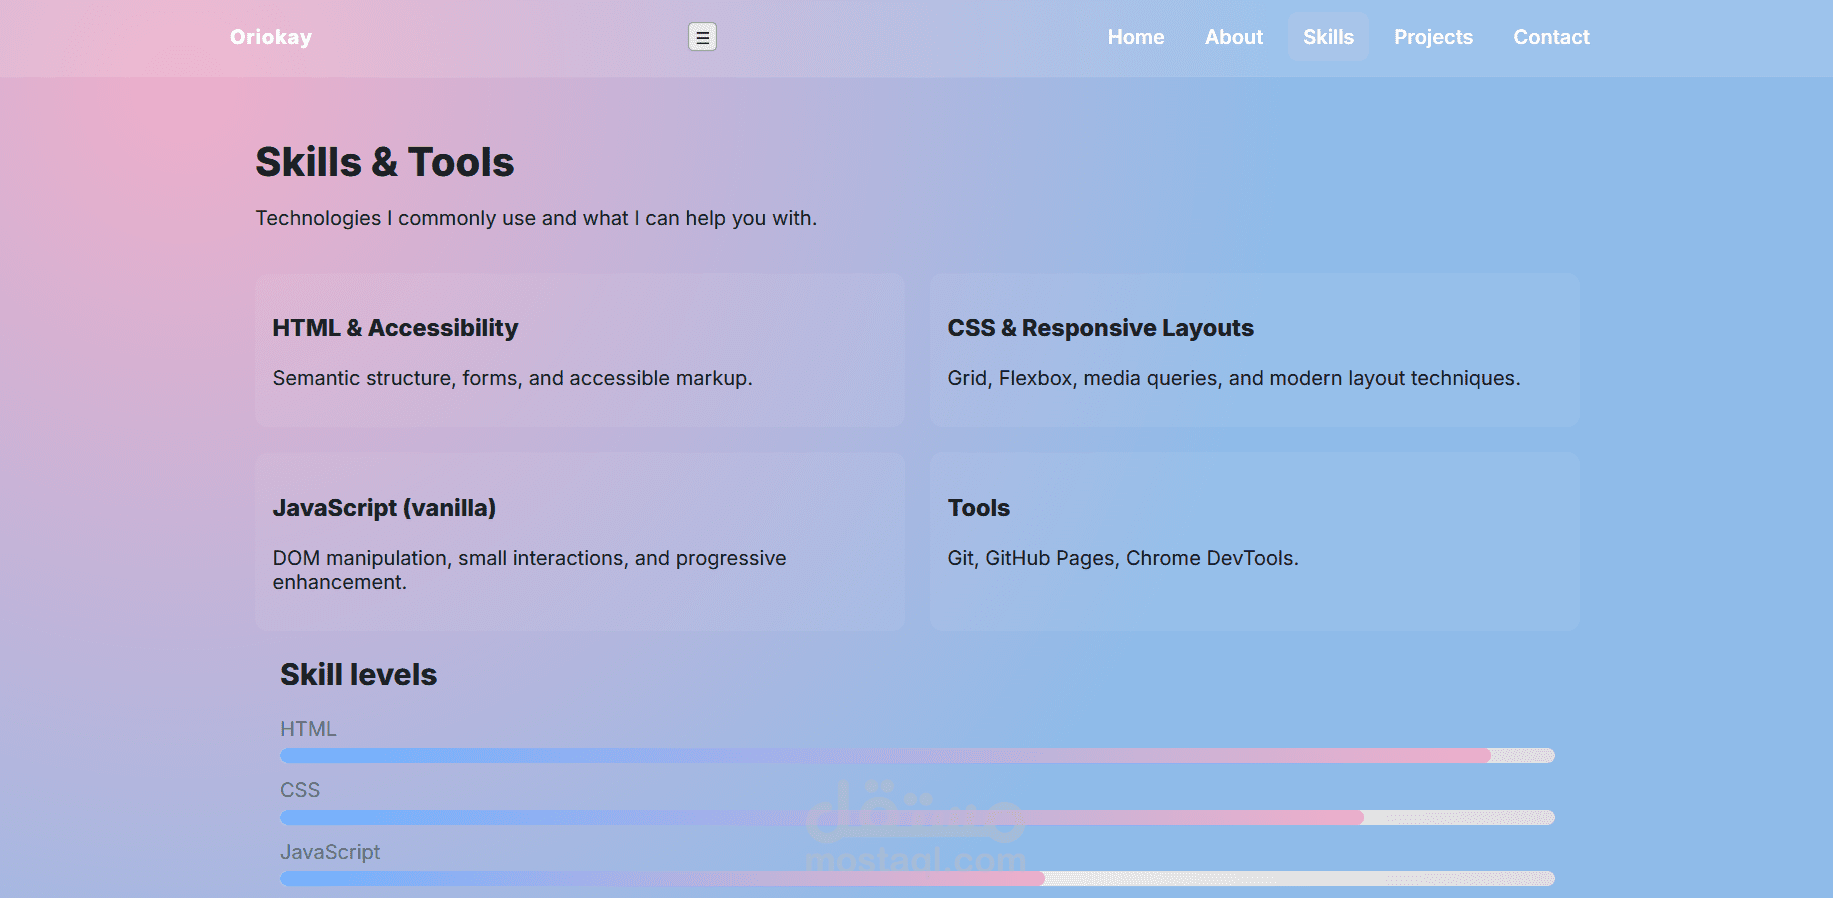Click the Skill levels heading

(358, 675)
